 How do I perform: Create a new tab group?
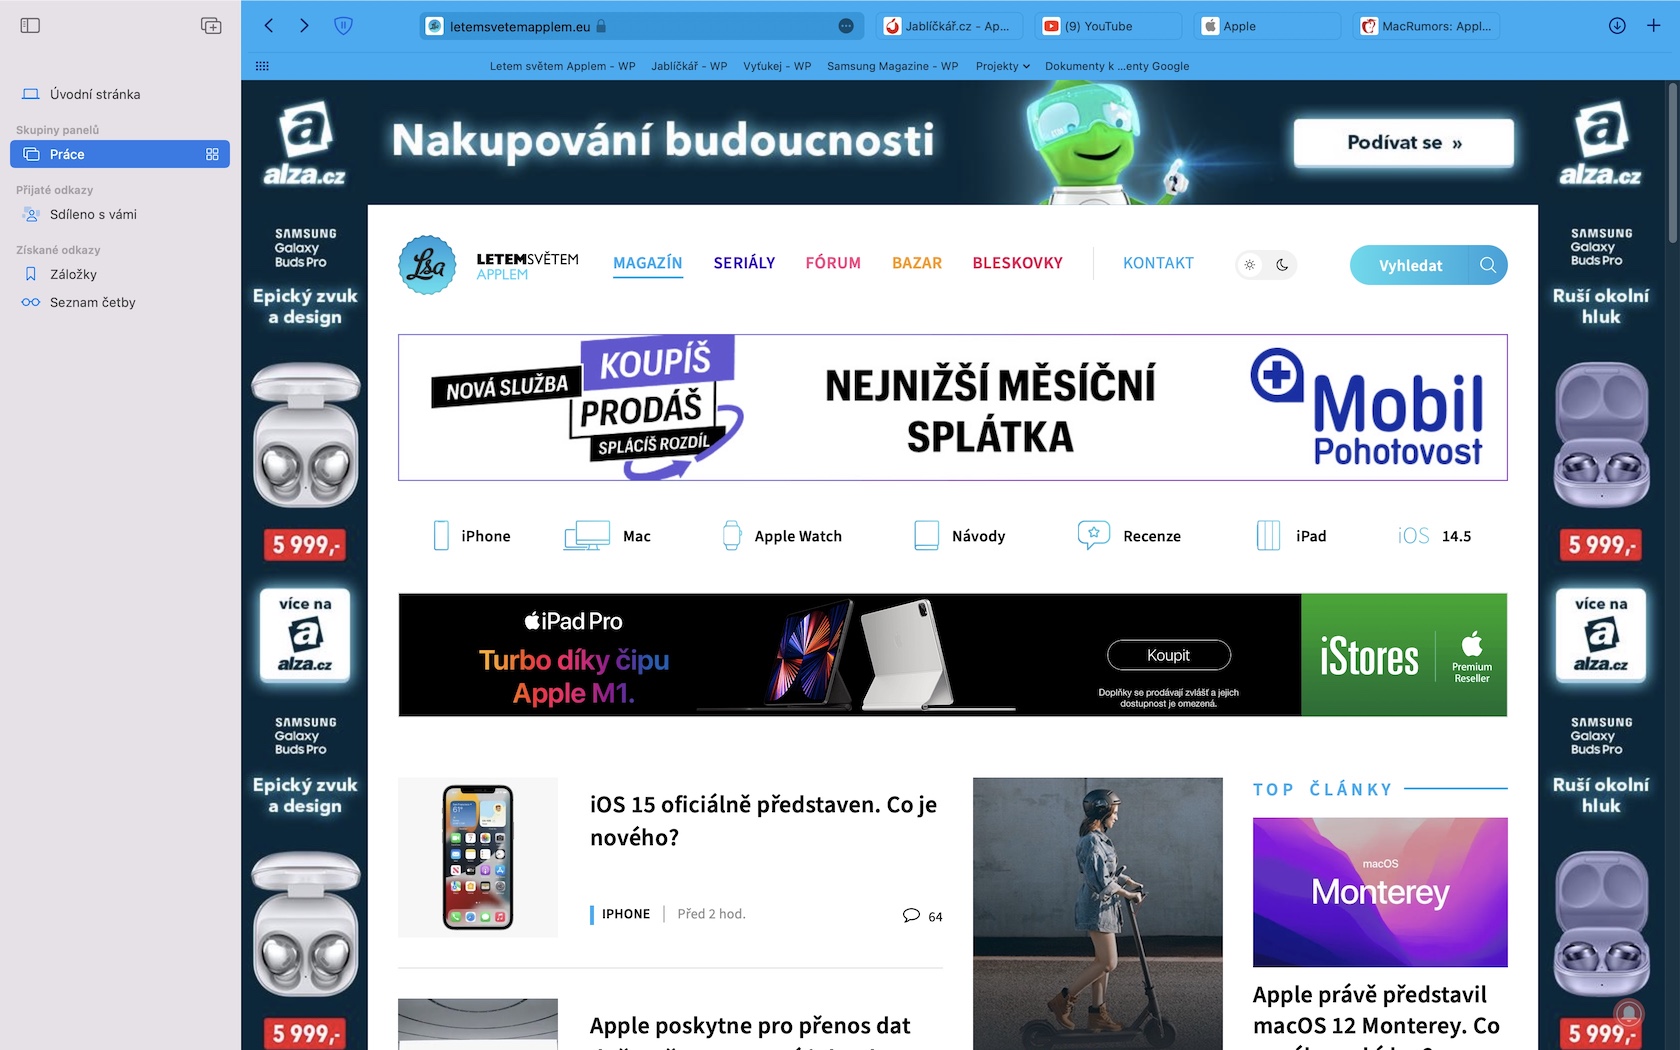click(x=211, y=26)
